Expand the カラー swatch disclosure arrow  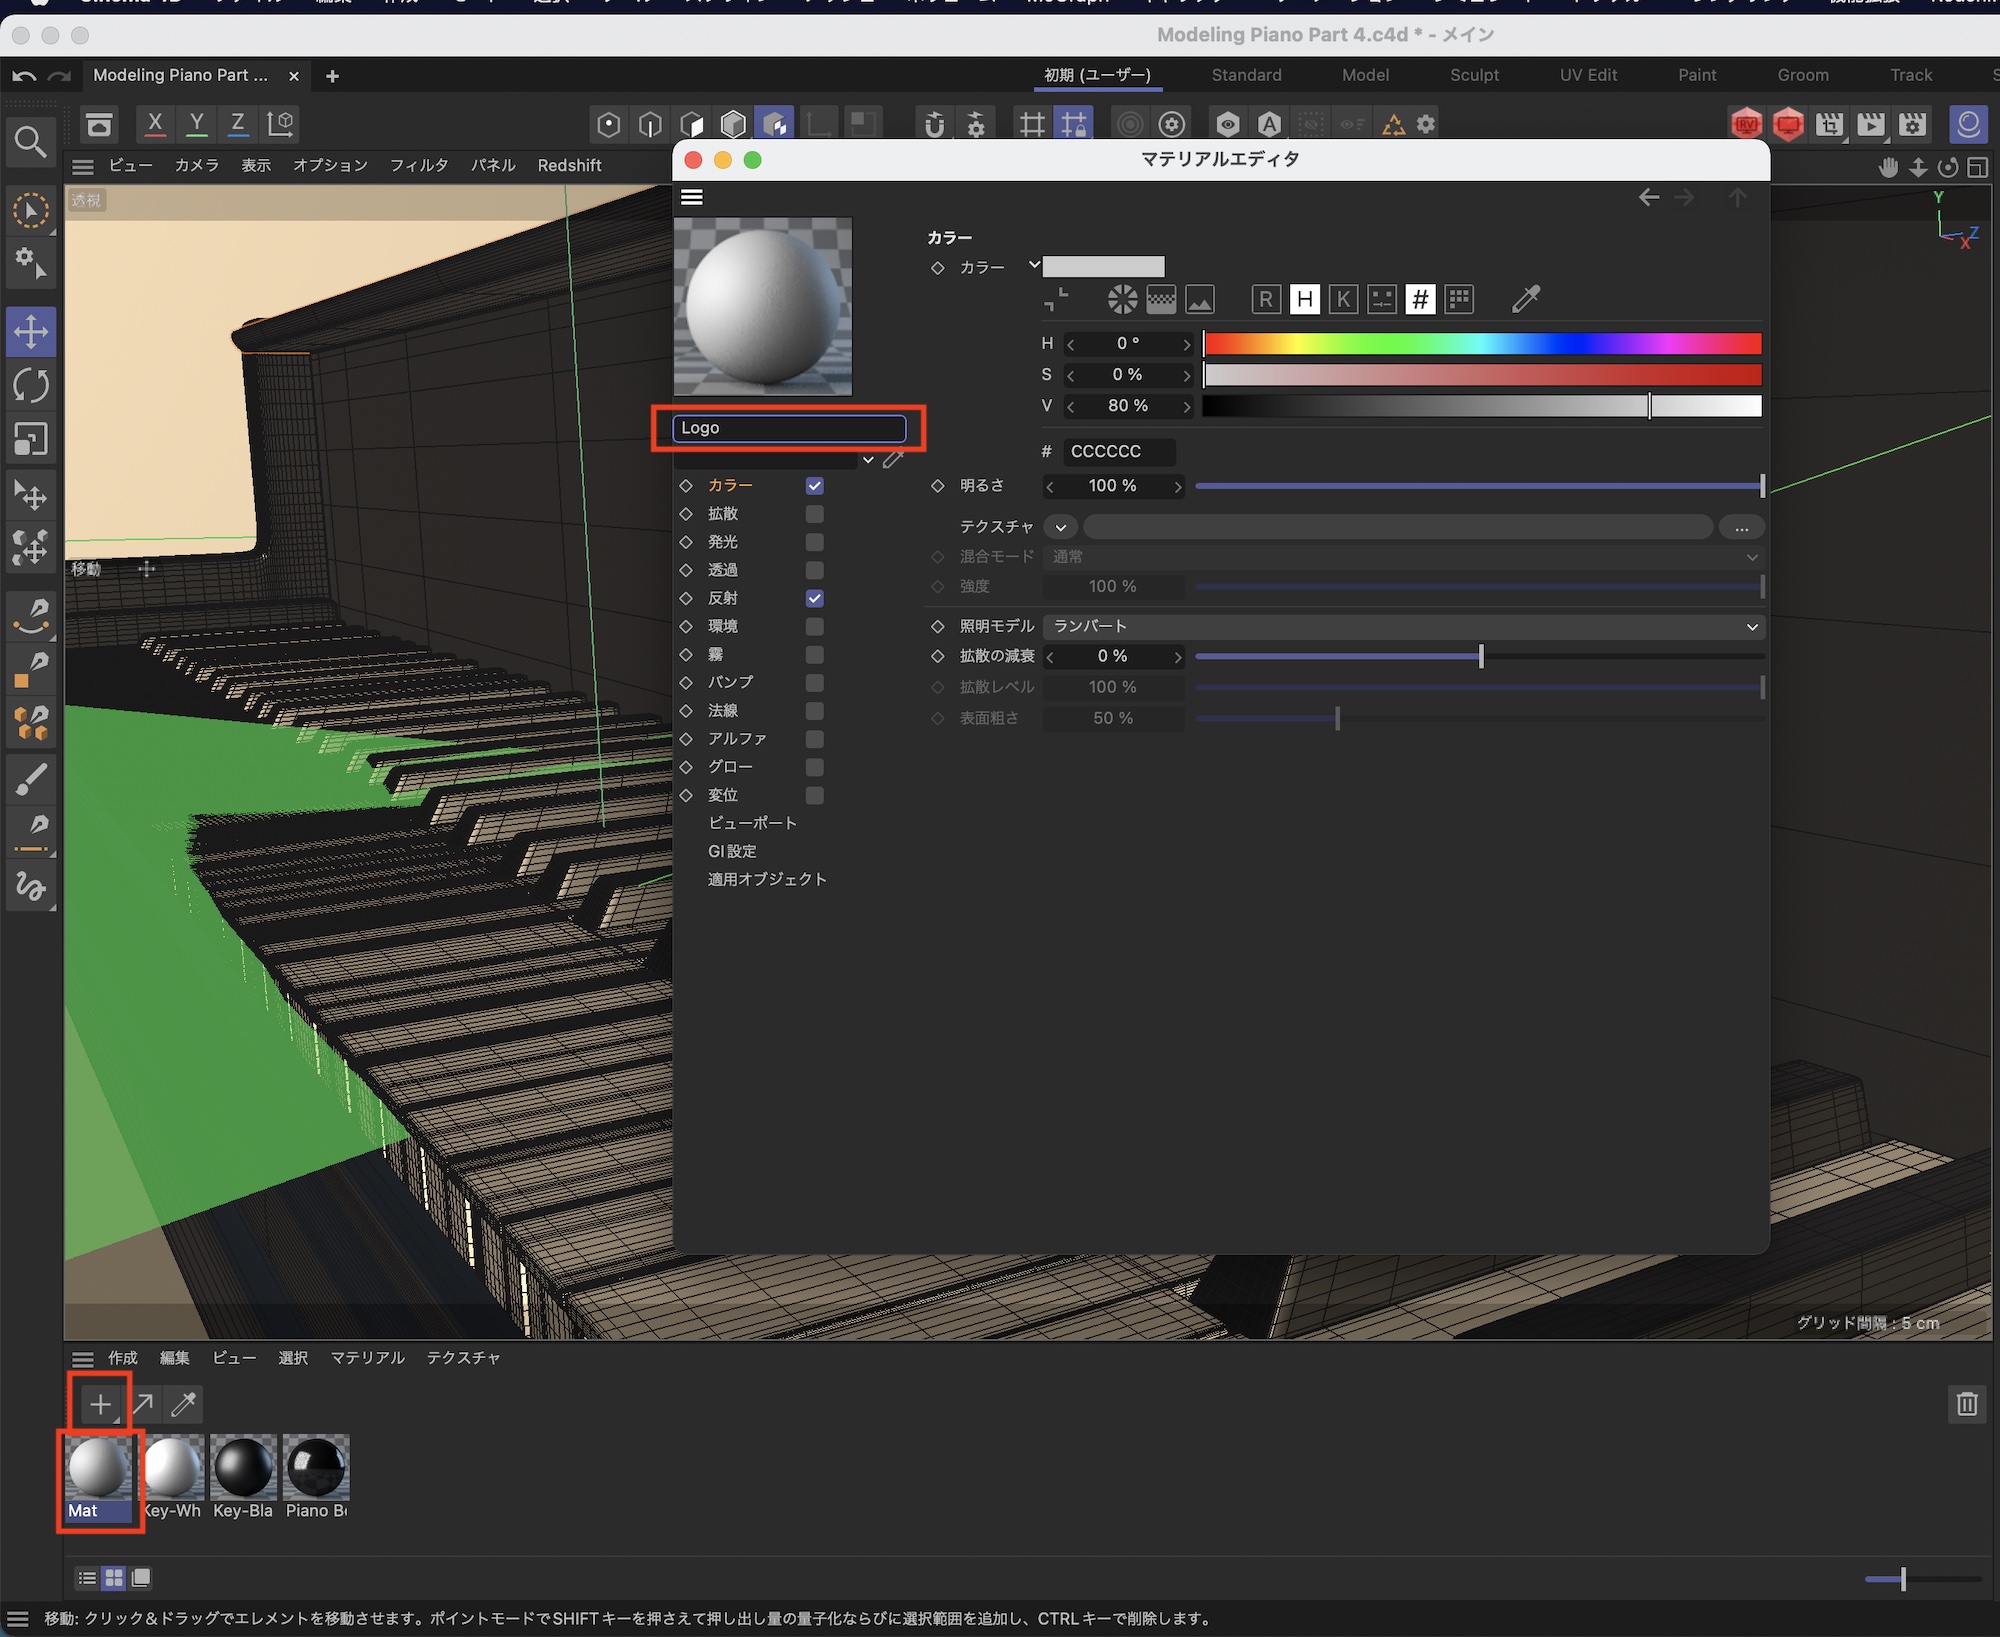[1034, 266]
